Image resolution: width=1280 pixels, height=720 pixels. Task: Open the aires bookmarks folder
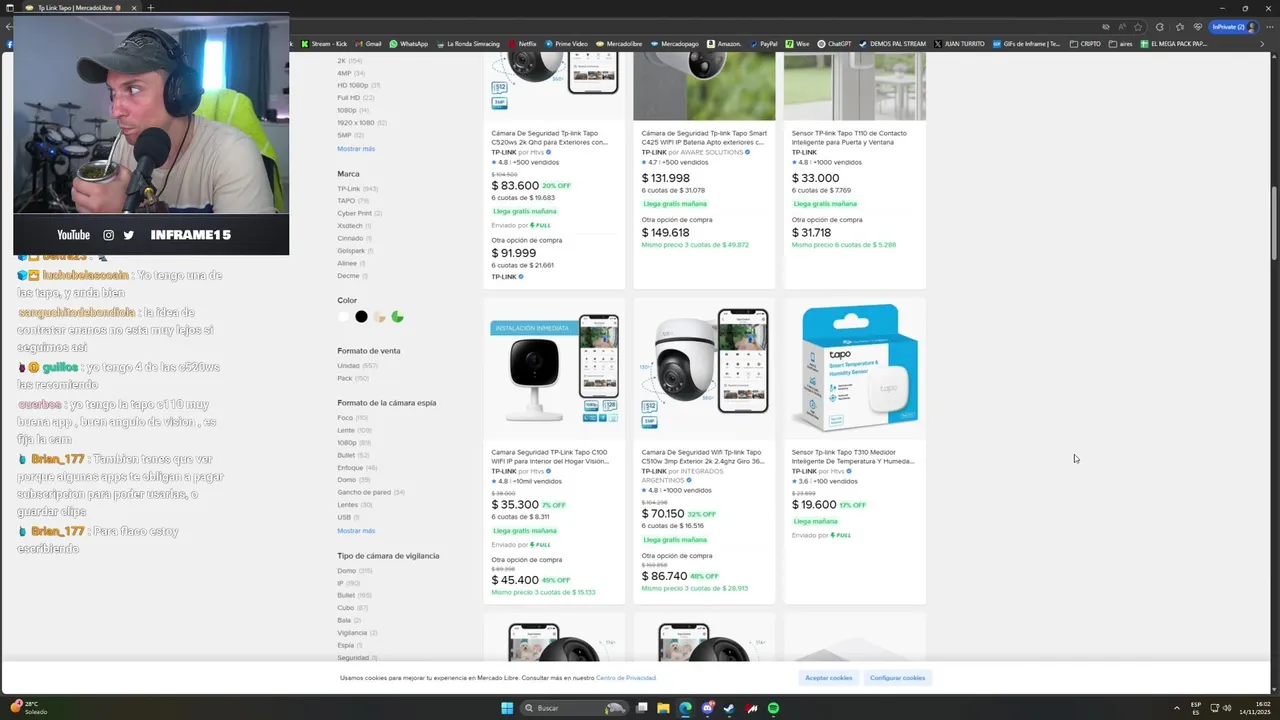pos(1121,44)
